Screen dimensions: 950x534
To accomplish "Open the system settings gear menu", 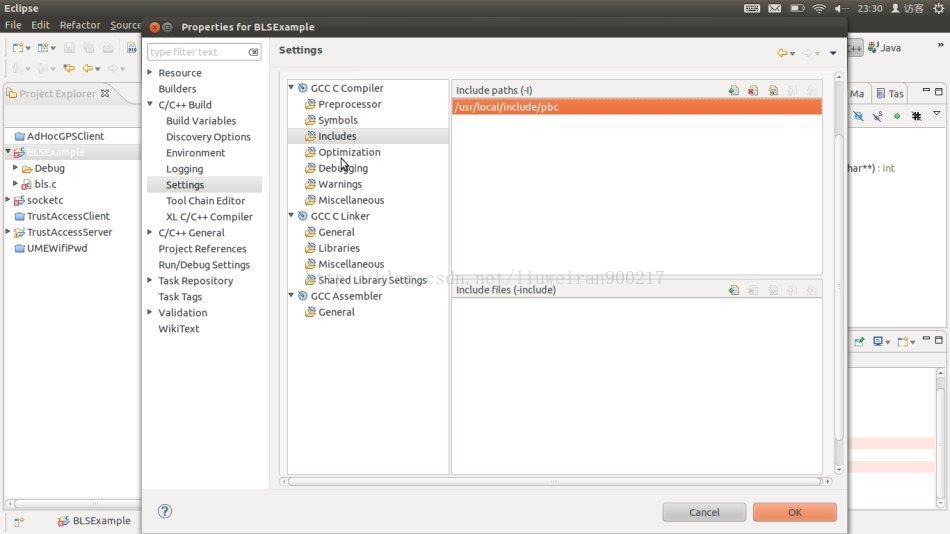I will tap(938, 8).
